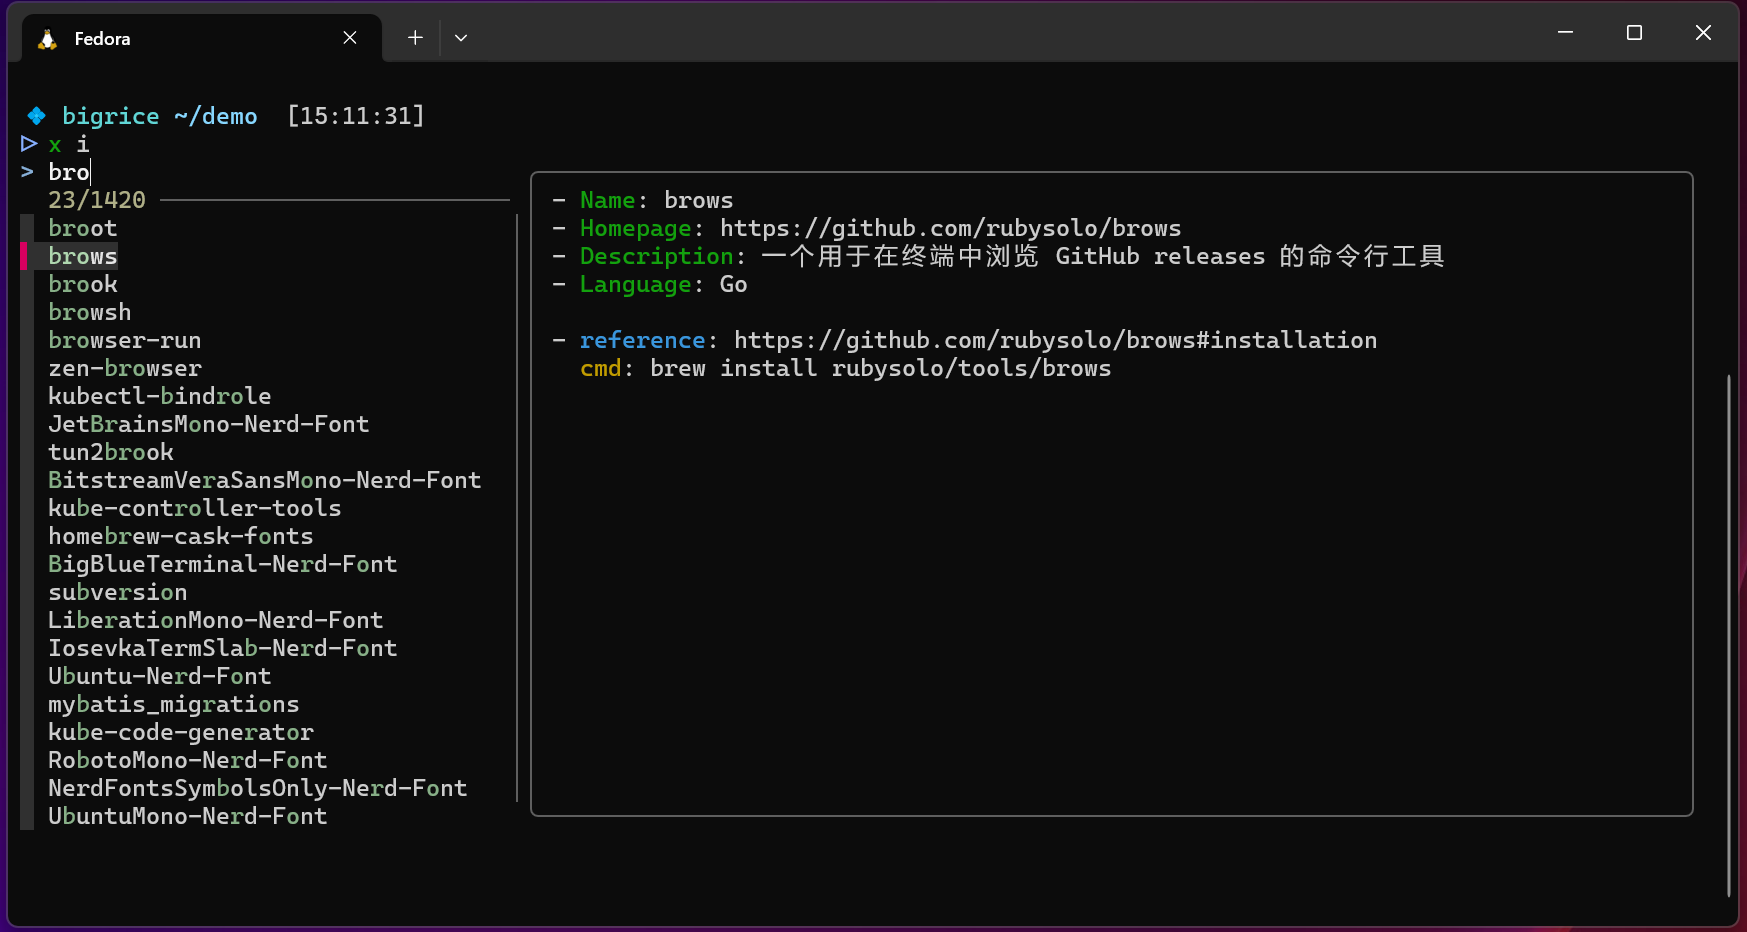Select 'zen-browser' entry
Screen dimensions: 1747x932
(x=125, y=368)
